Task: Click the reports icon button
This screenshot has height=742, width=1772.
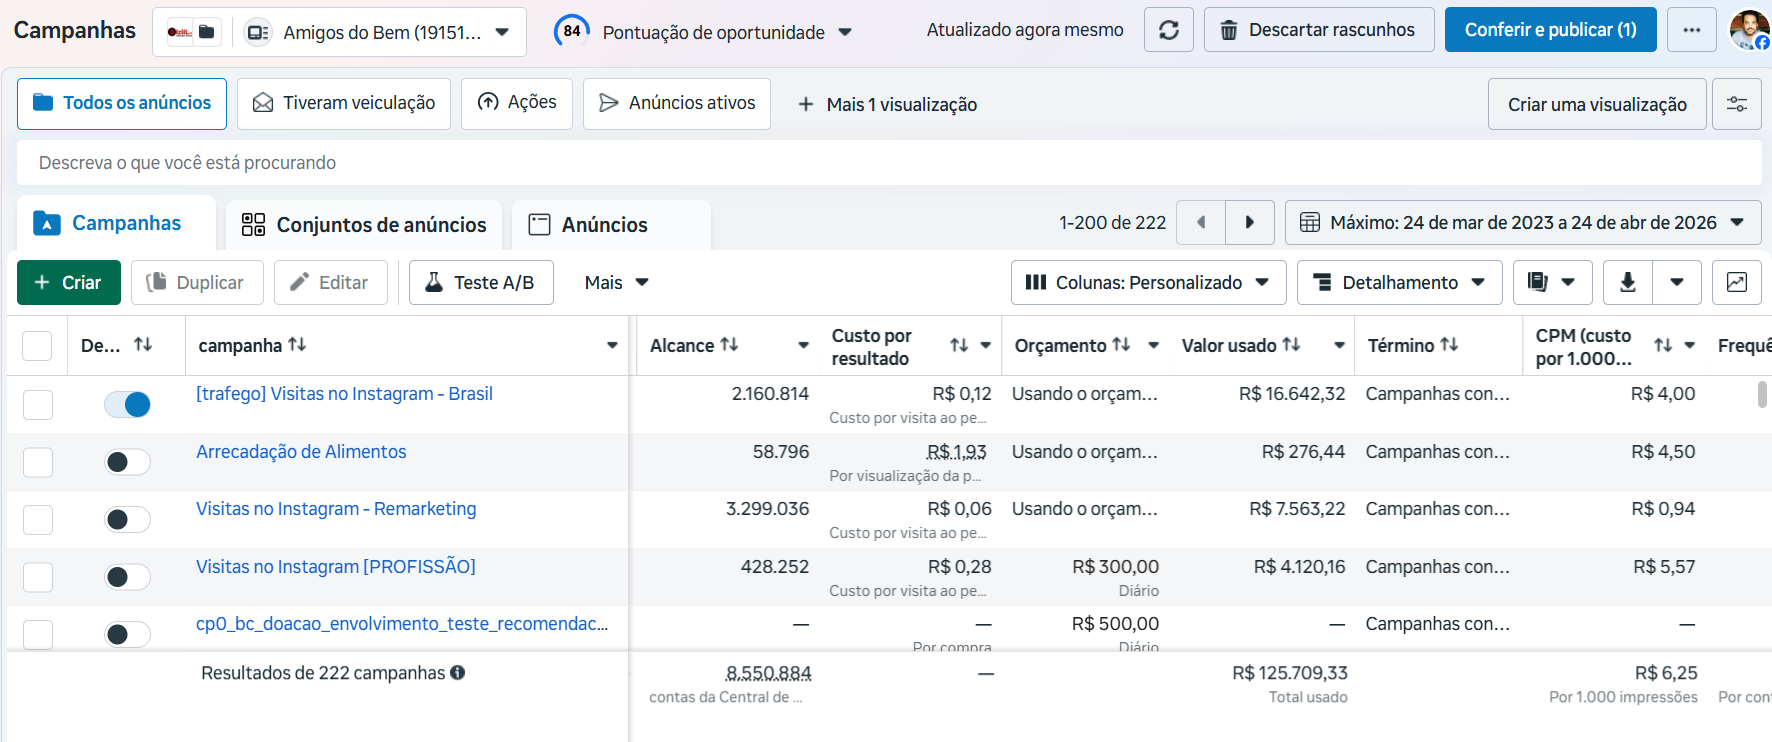Action: (x=1551, y=283)
